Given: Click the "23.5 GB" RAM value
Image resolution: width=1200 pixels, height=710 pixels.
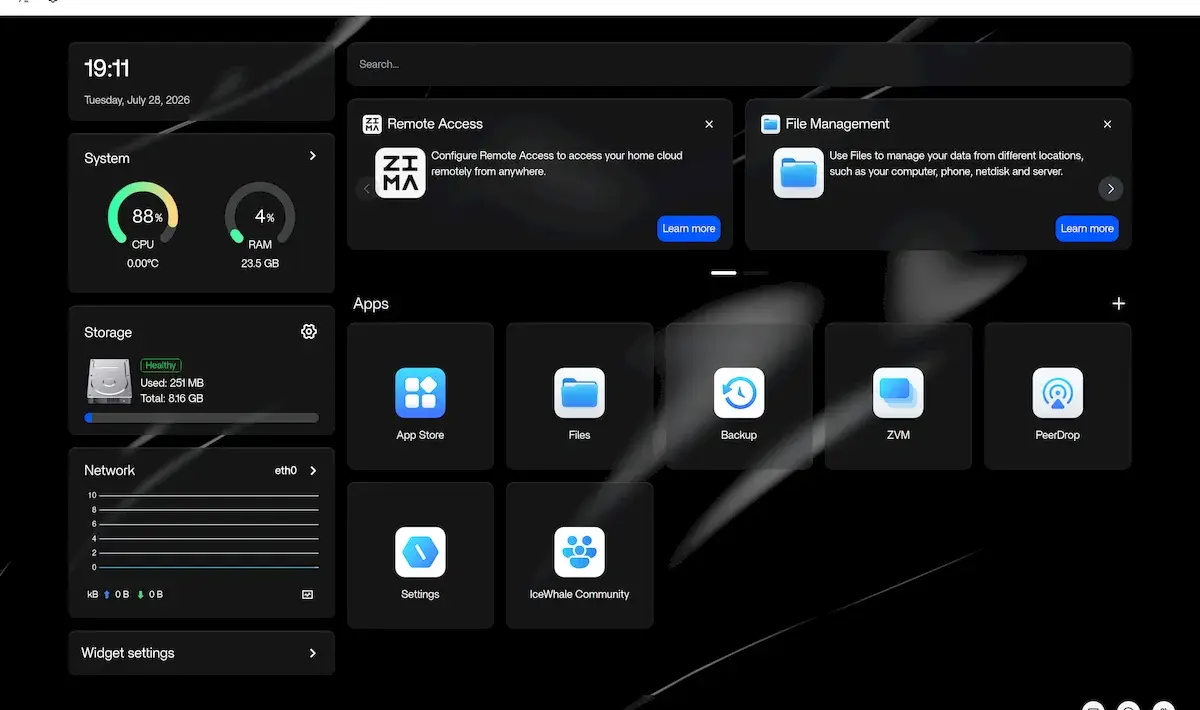Looking at the screenshot, I should [x=260, y=264].
